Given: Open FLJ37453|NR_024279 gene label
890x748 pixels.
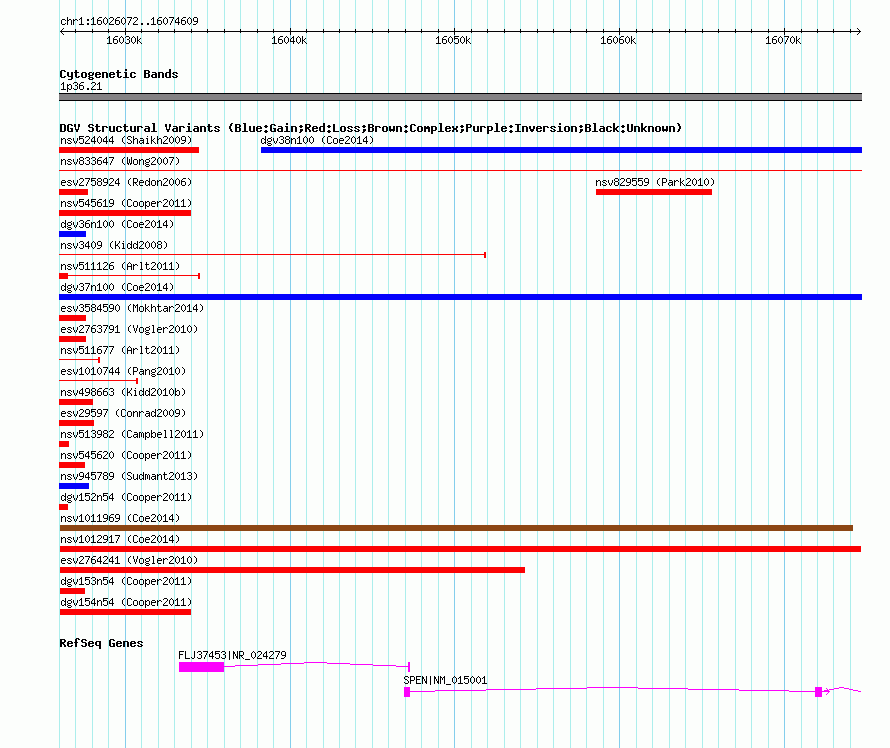Looking at the screenshot, I should click(232, 655).
